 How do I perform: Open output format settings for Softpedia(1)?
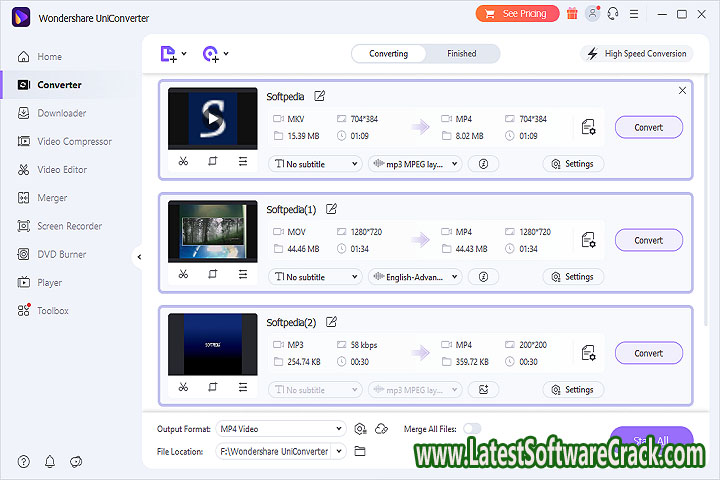pyautogui.click(x=589, y=240)
